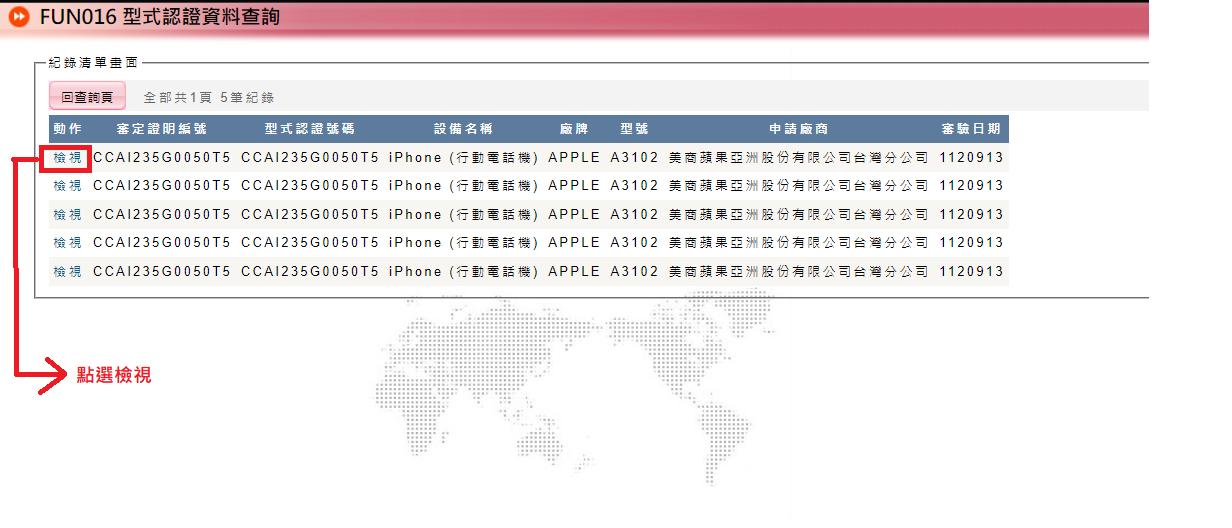Click the 紀錄清單畫面 section label

point(94,62)
